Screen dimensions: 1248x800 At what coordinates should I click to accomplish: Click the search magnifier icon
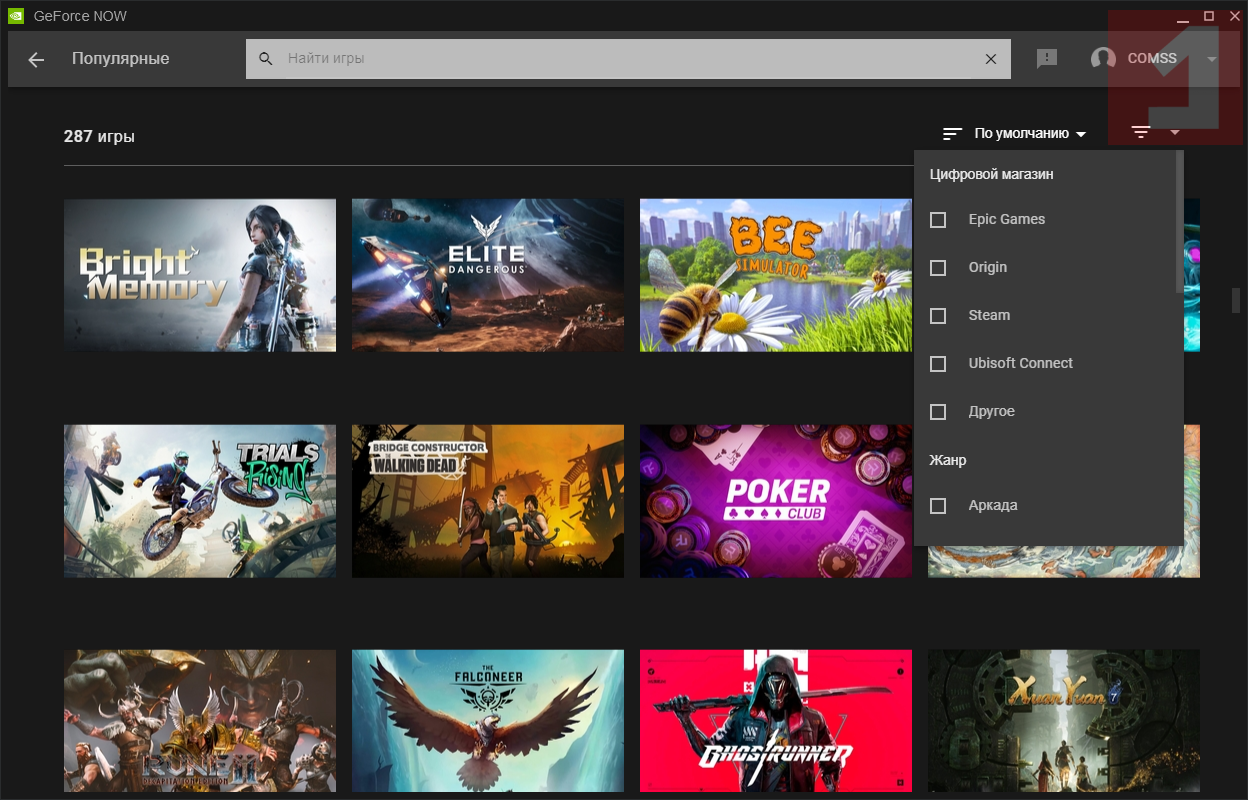click(x=266, y=59)
